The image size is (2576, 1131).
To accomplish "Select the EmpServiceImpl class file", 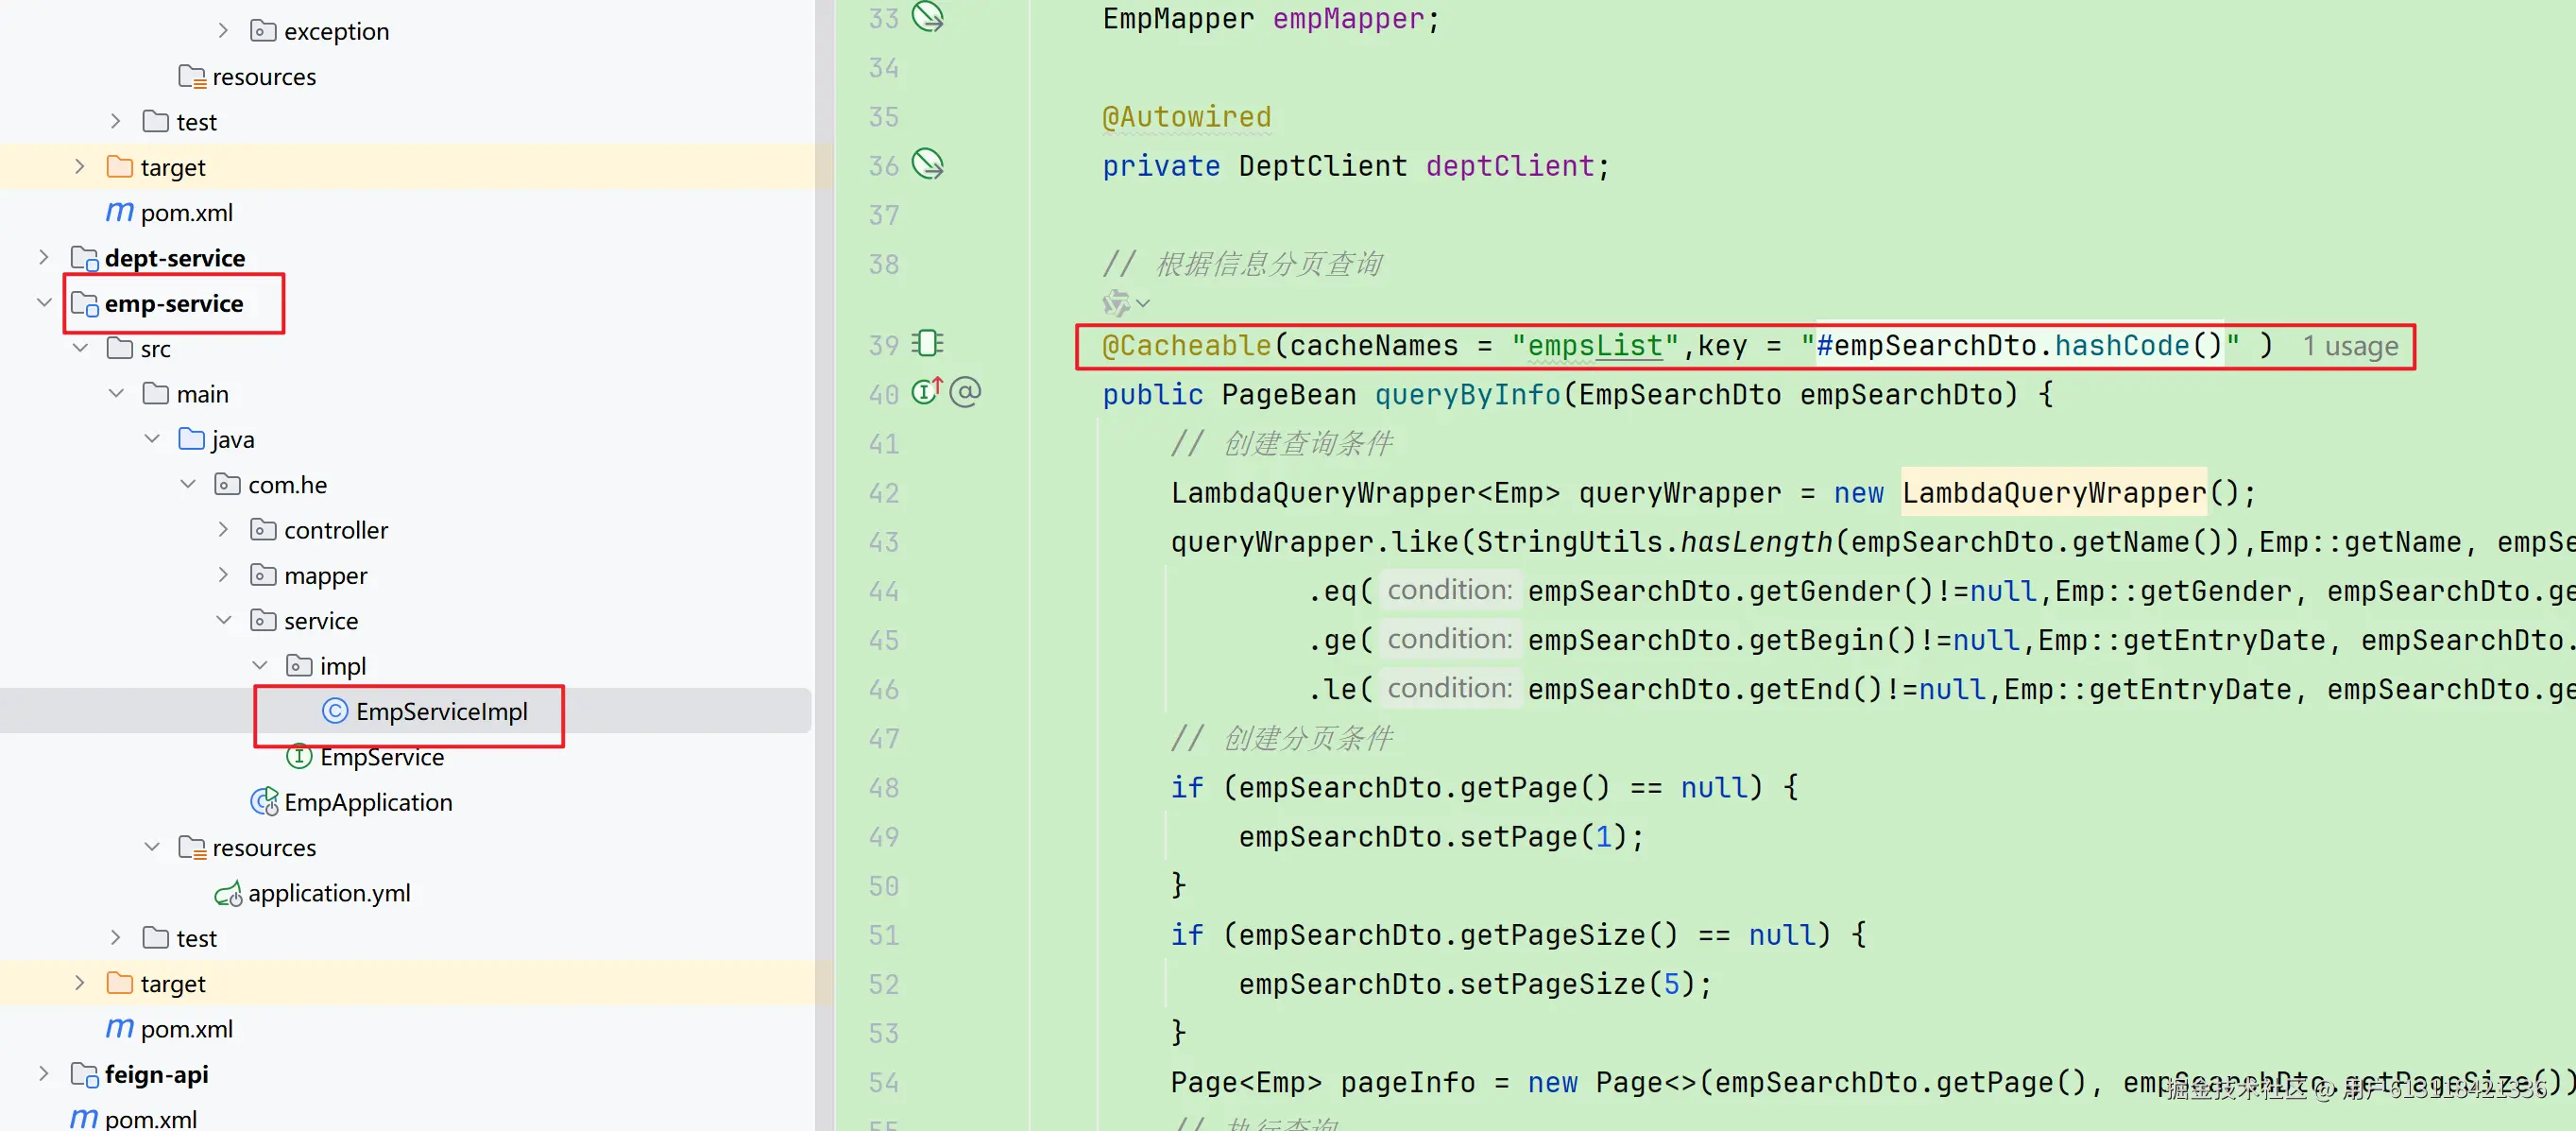I will point(441,711).
